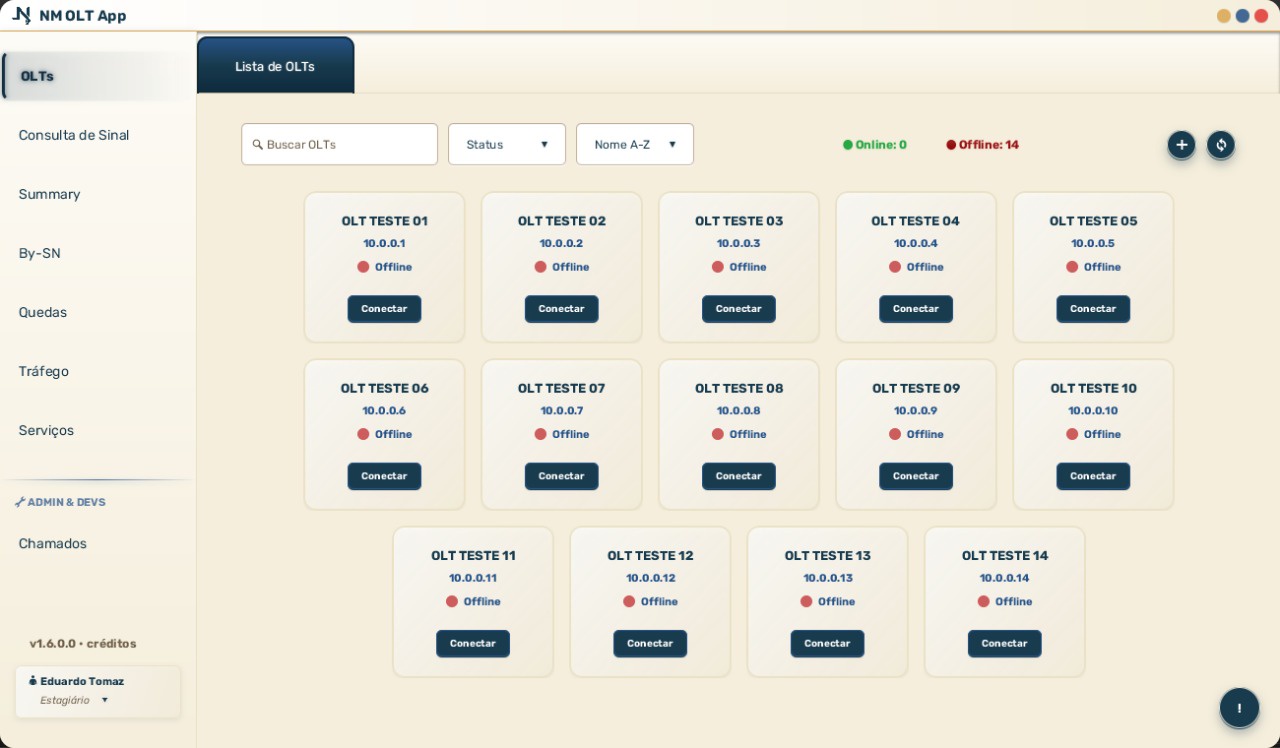The width and height of the screenshot is (1280, 748).
Task: Select OLTs in the sidebar
Action: tap(98, 76)
